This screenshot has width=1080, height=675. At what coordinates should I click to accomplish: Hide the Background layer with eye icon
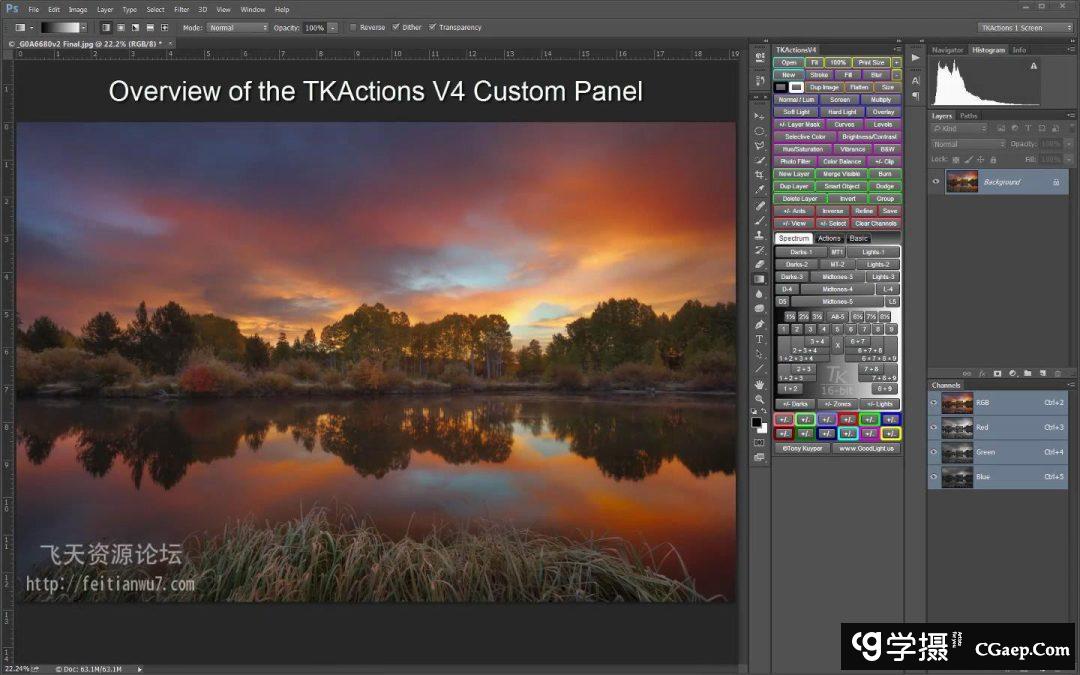tap(936, 182)
